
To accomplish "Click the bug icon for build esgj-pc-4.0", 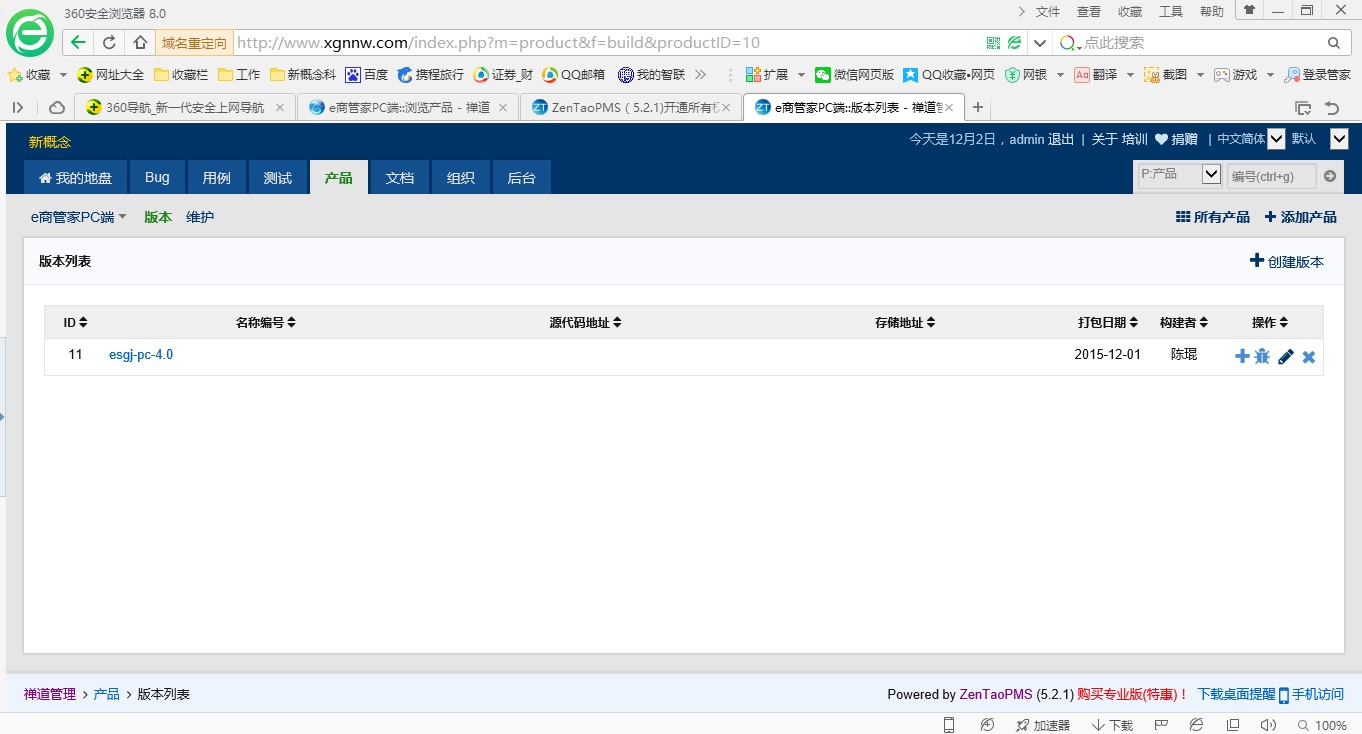I will [1262, 356].
